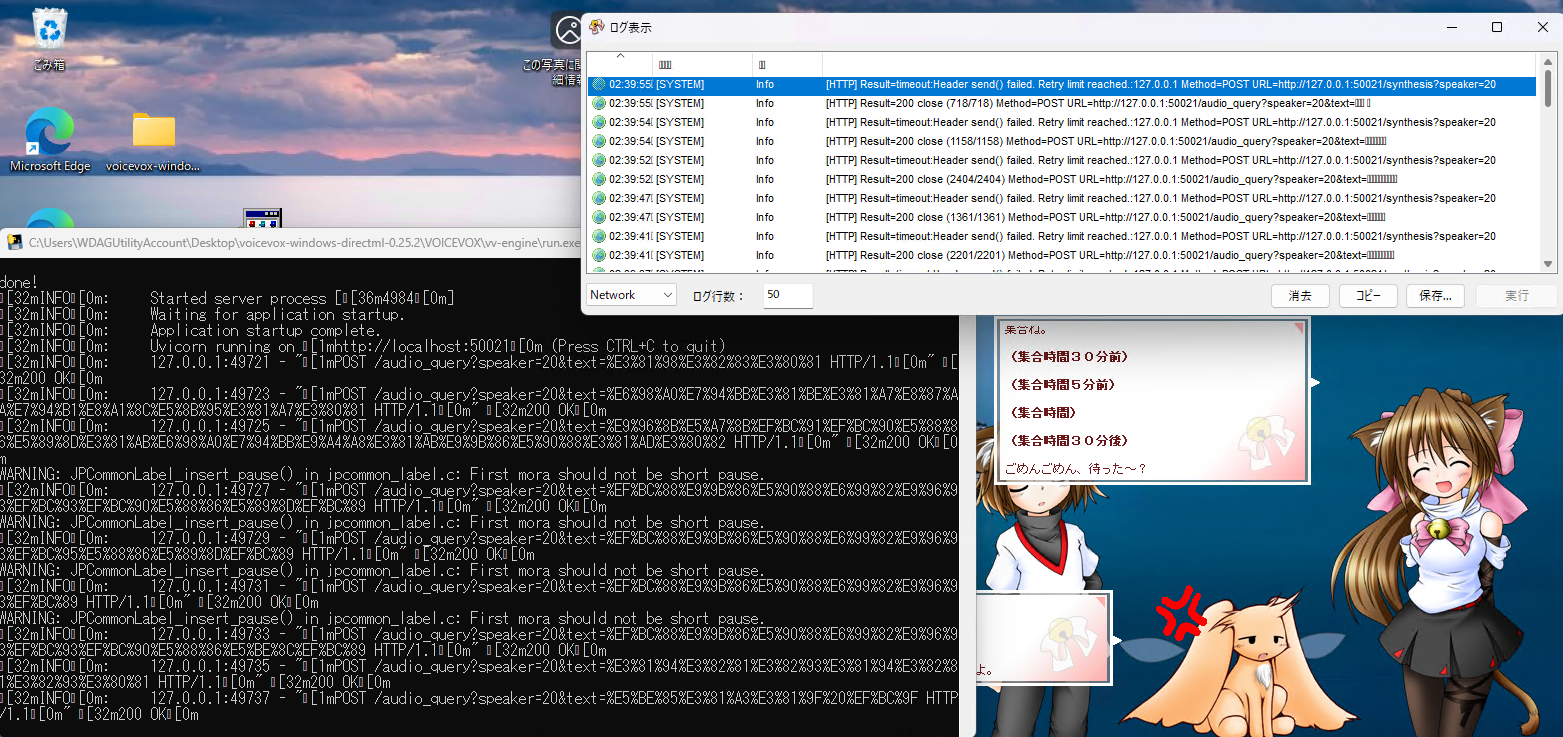1563x737 pixels.
Task: Open the Microsoft Edge shortcut beside the voicevox folder
Action: click(50, 140)
